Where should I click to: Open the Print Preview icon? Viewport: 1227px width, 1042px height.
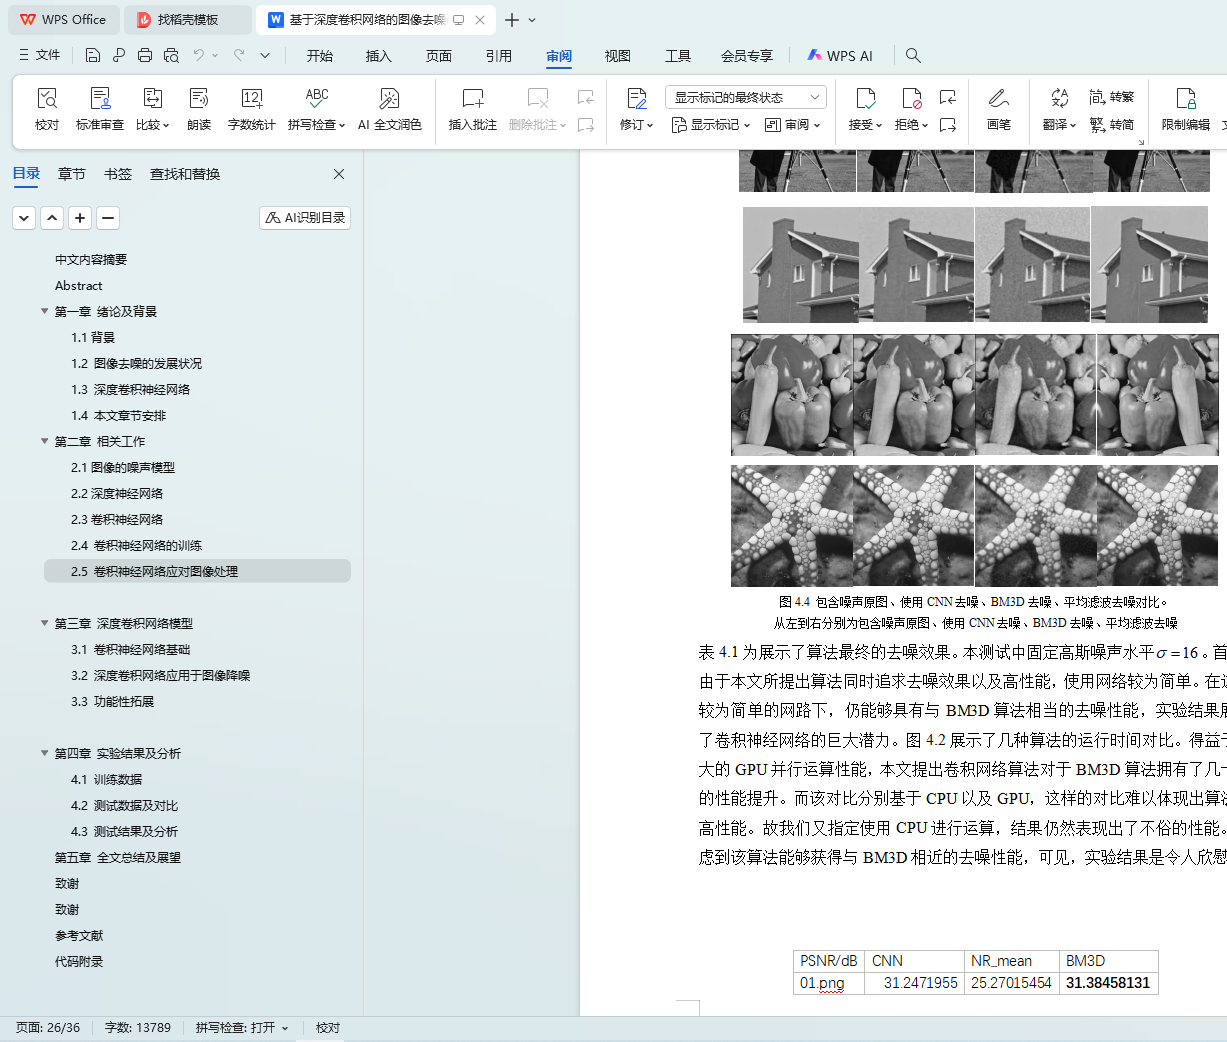pyautogui.click(x=171, y=55)
